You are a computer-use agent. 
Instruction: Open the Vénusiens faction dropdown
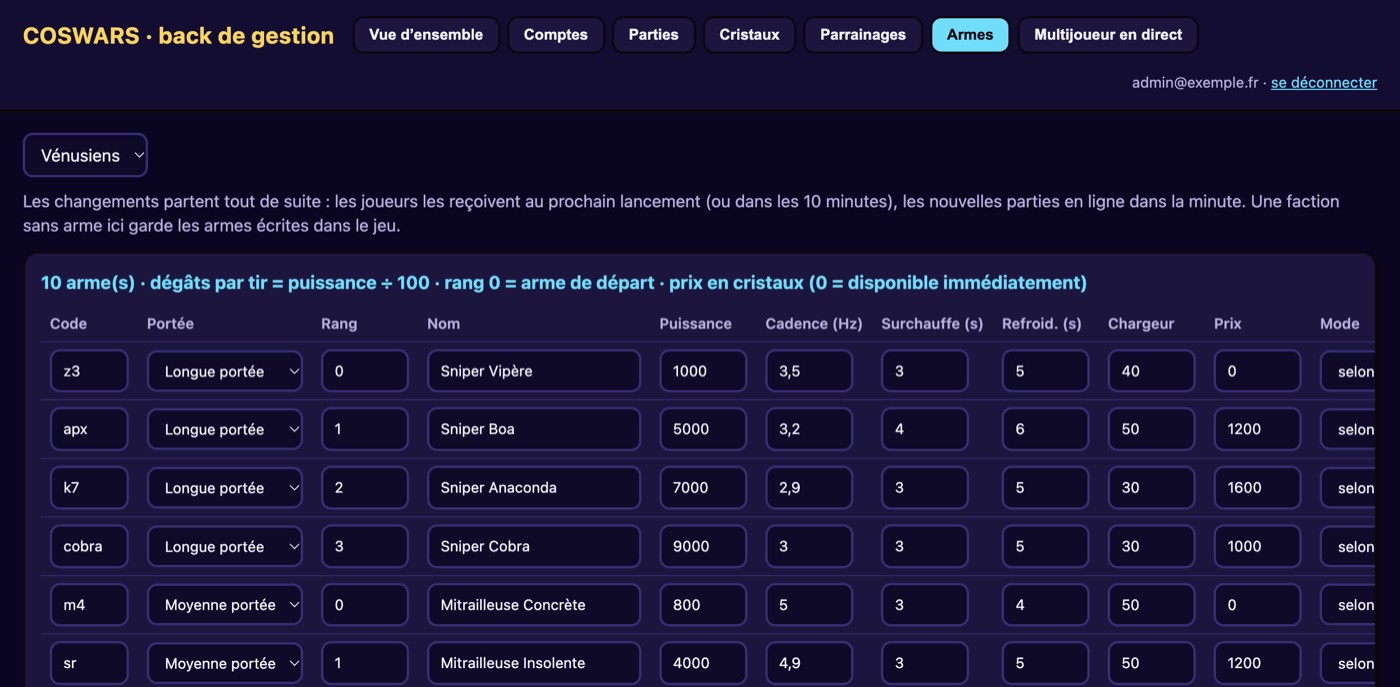pos(85,155)
